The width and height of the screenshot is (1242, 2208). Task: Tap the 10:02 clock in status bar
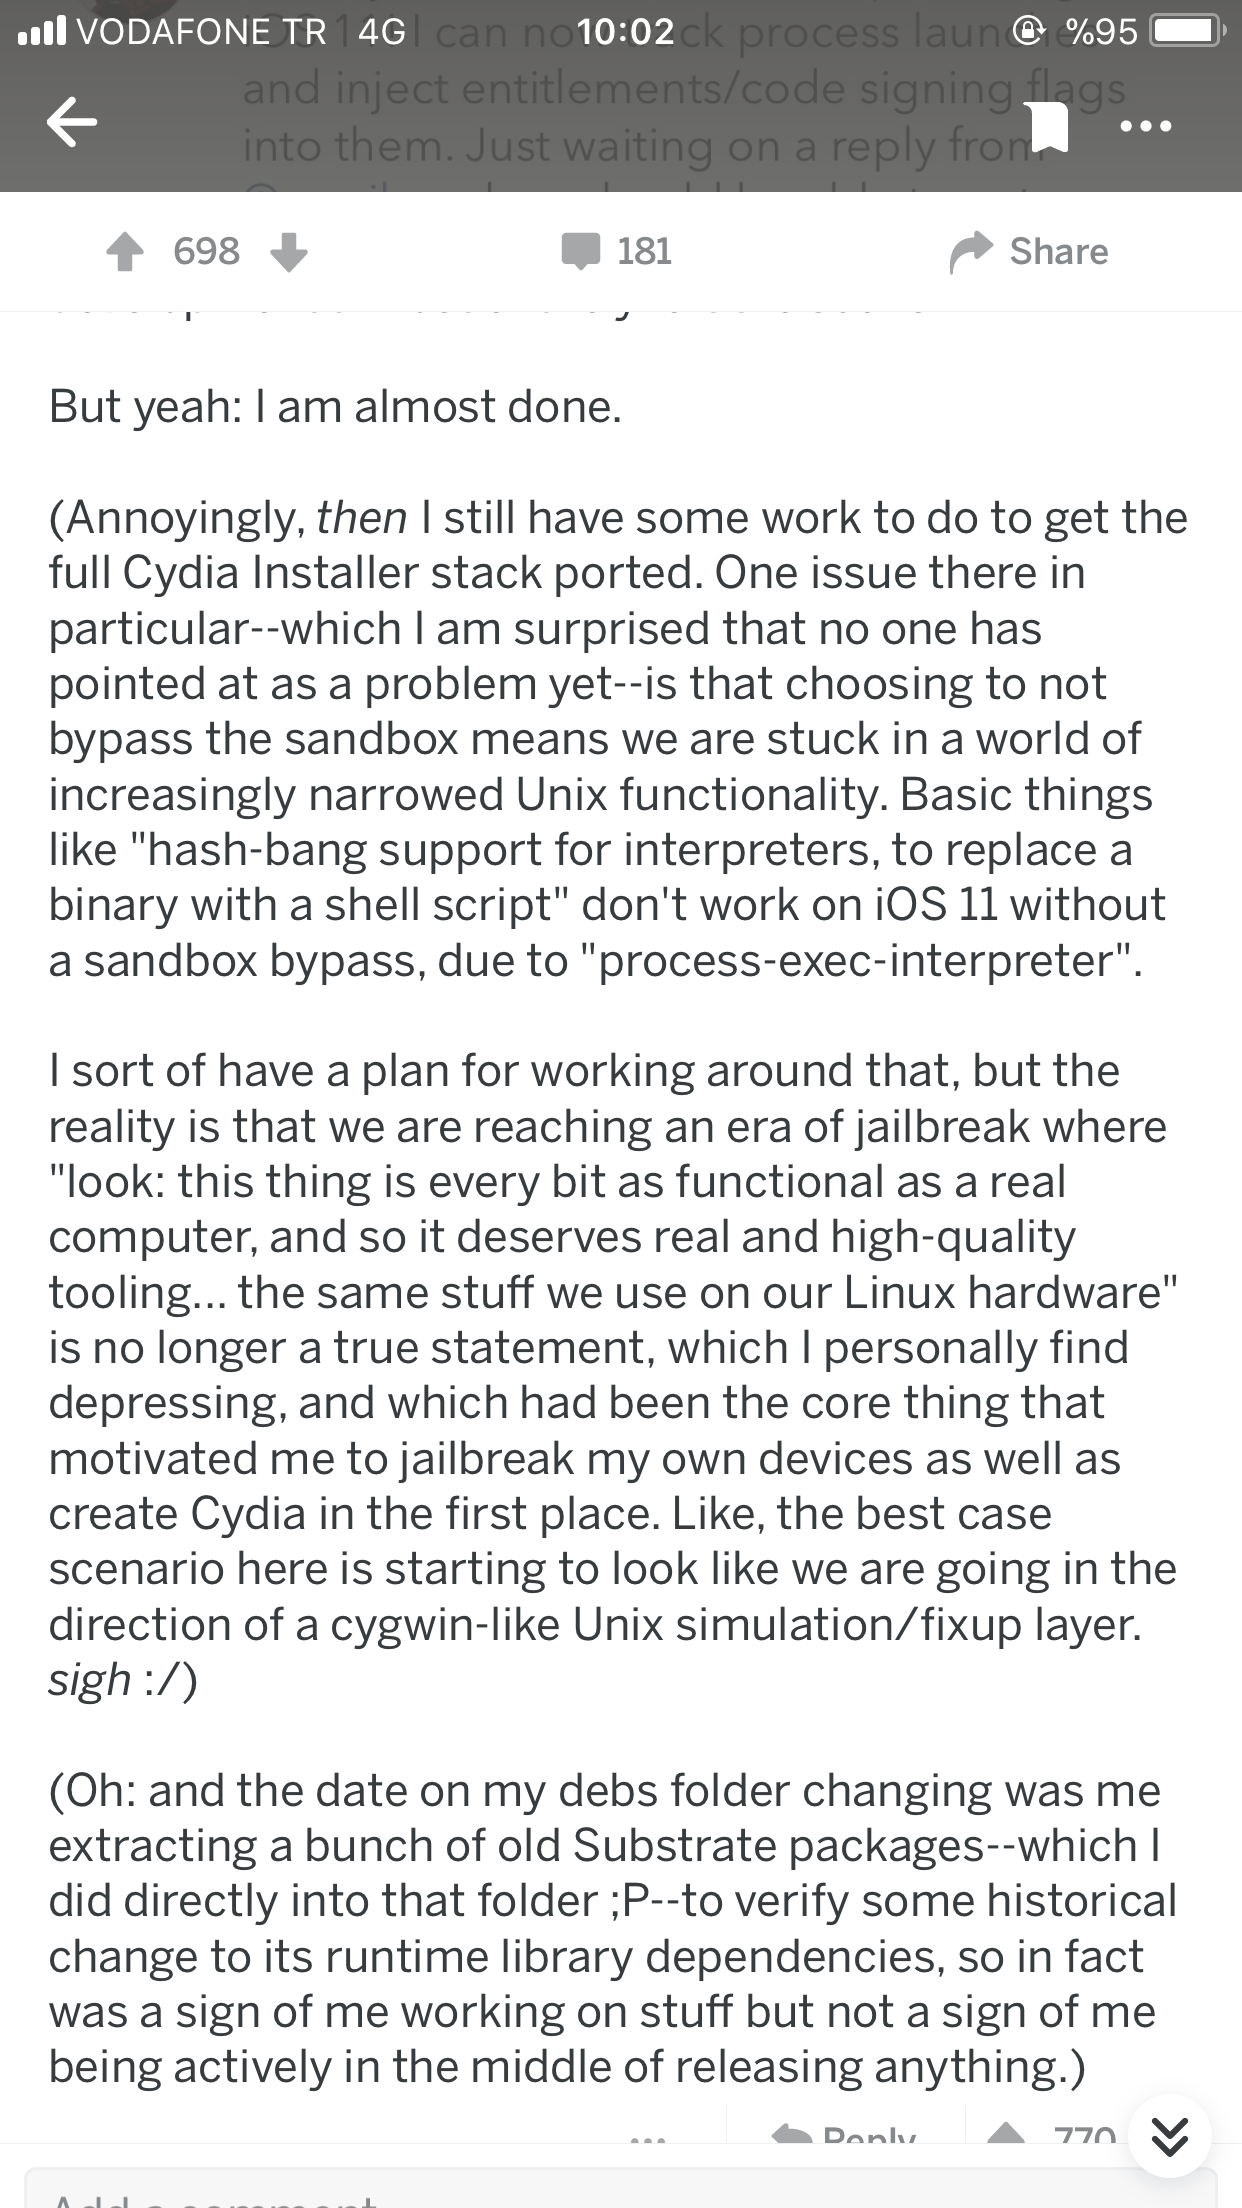[x=626, y=32]
